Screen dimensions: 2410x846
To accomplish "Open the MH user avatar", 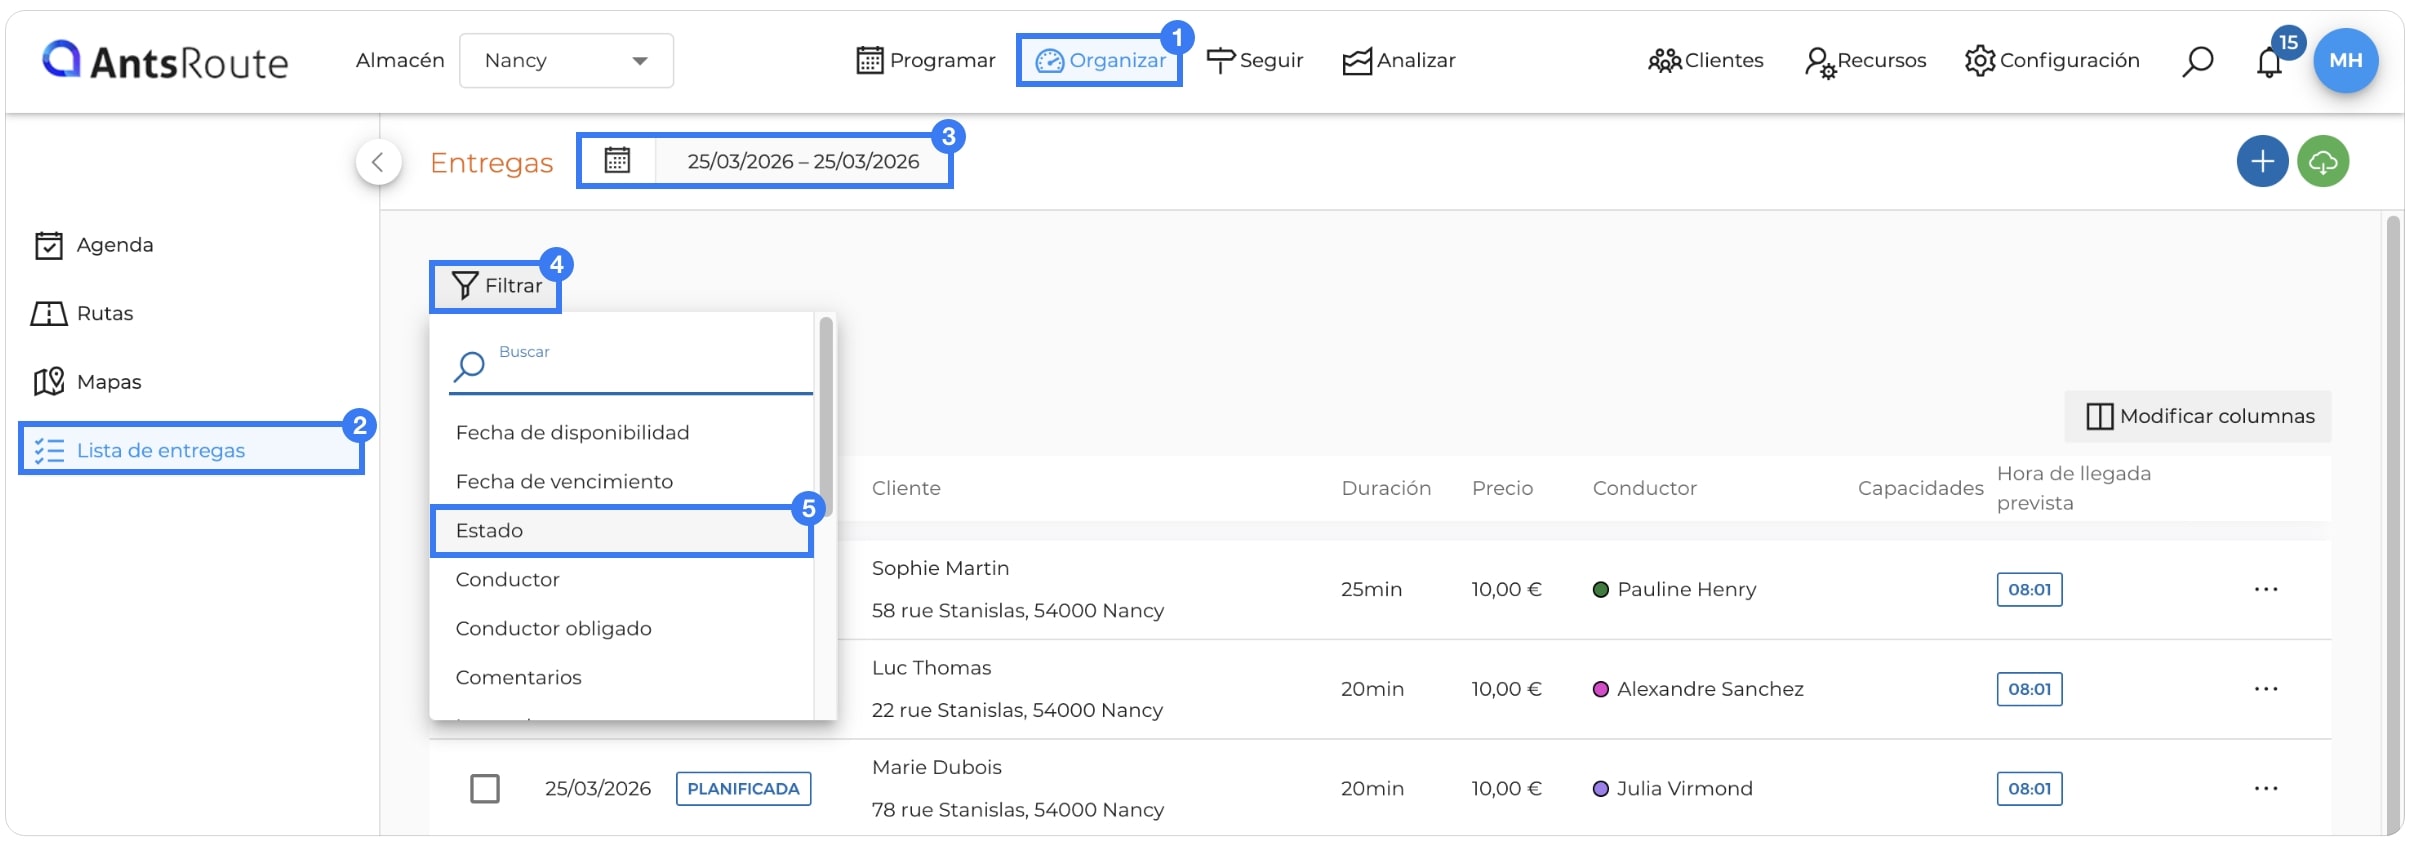I will 2345,60.
